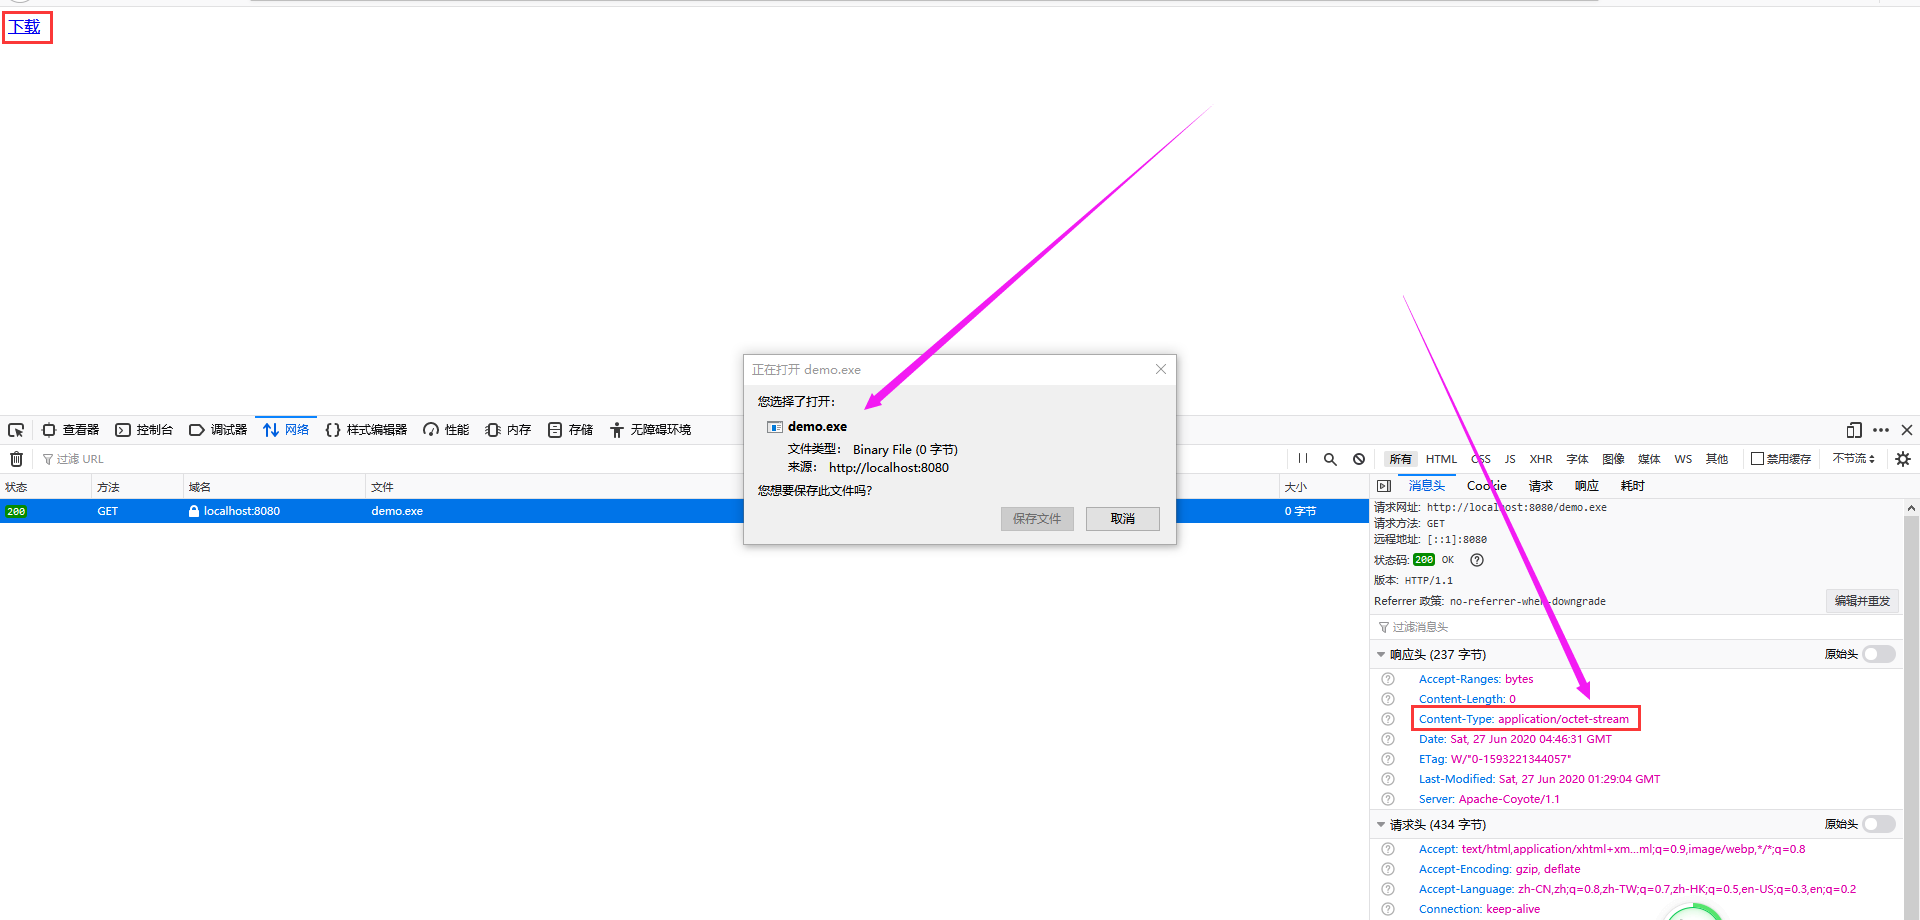
Task: Open the 调试器 Debugger panel
Action: click(218, 430)
